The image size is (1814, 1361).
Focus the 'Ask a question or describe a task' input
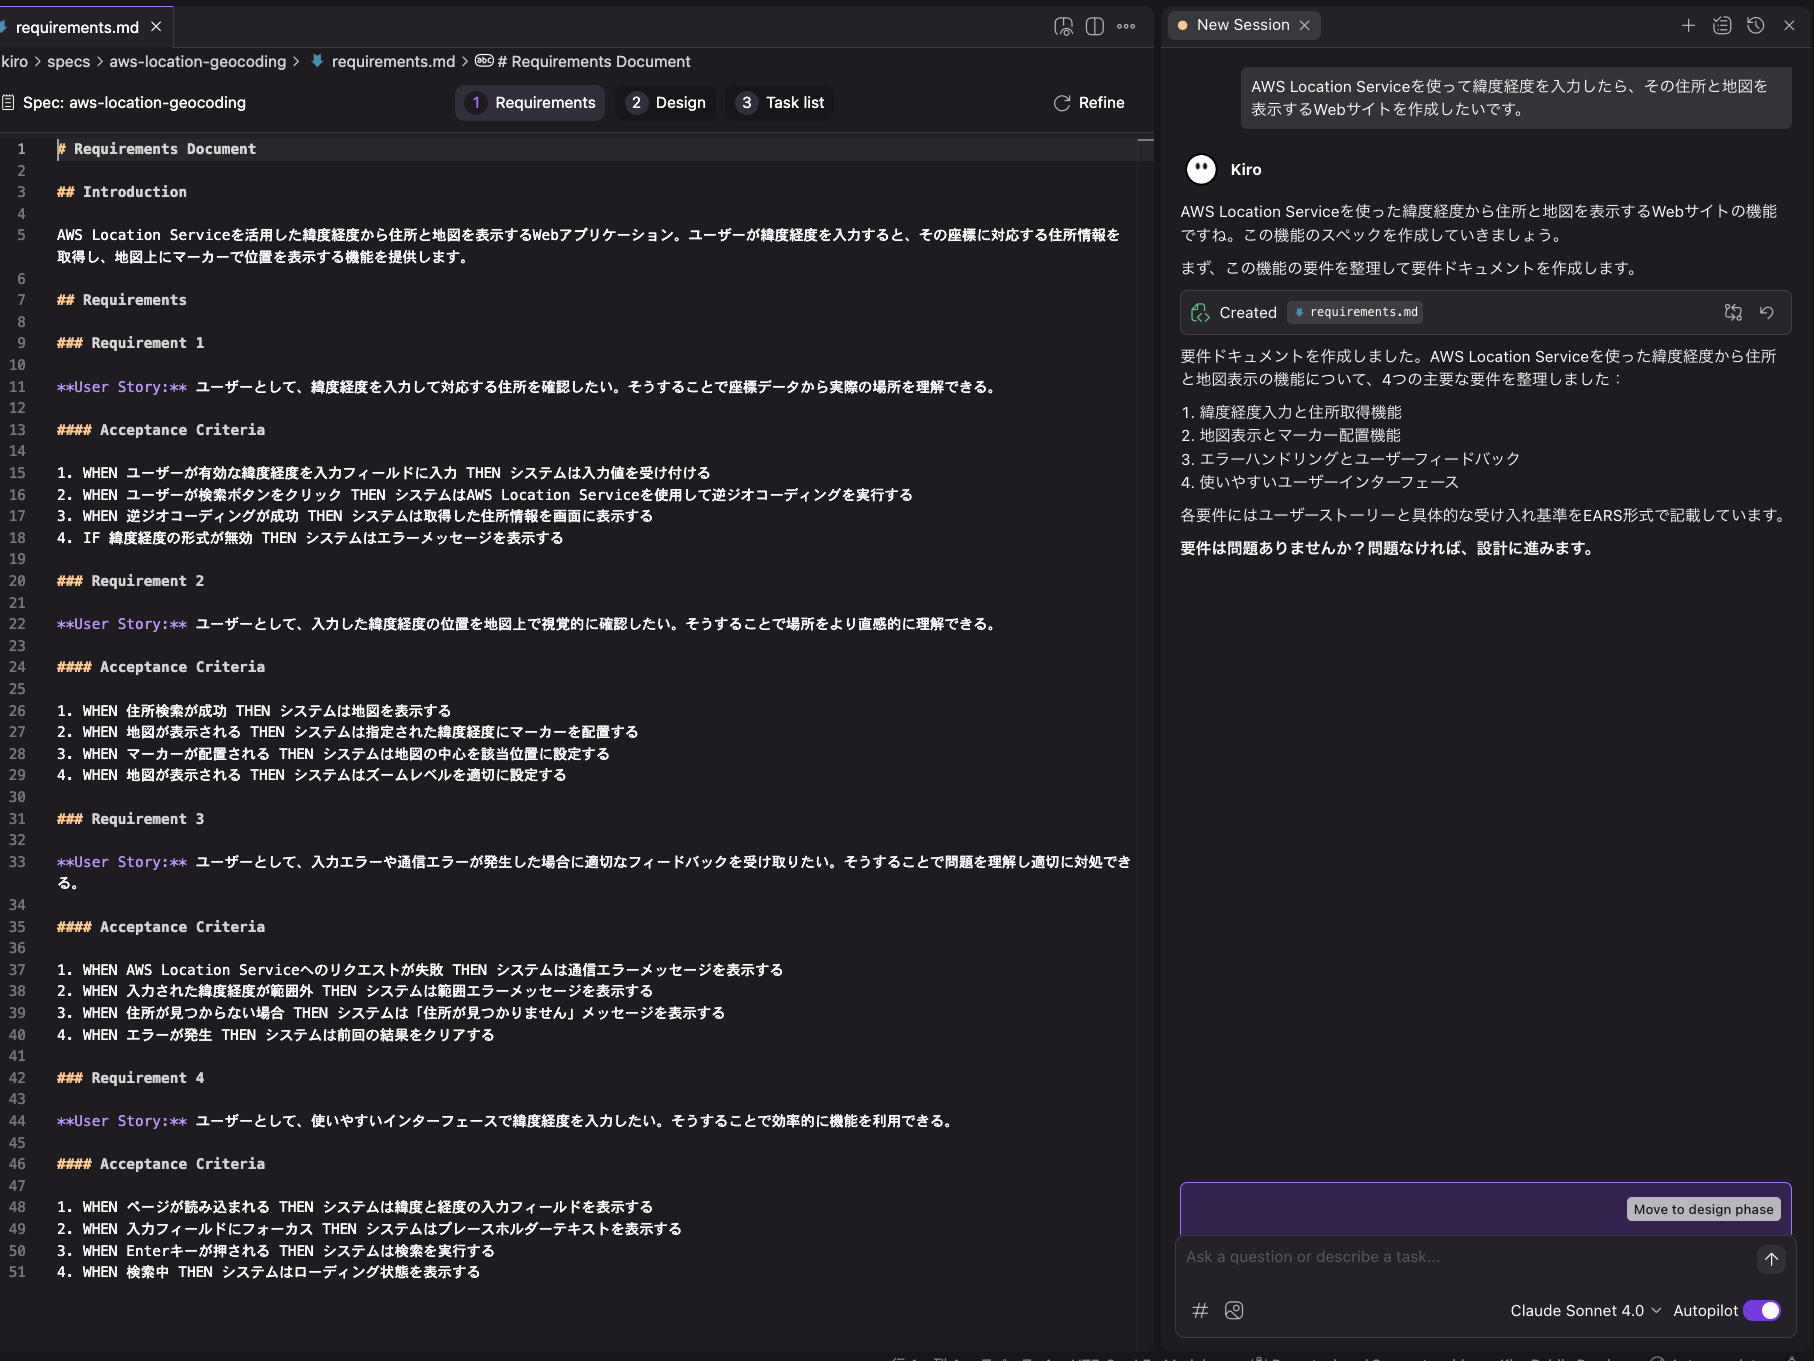point(1466,1257)
